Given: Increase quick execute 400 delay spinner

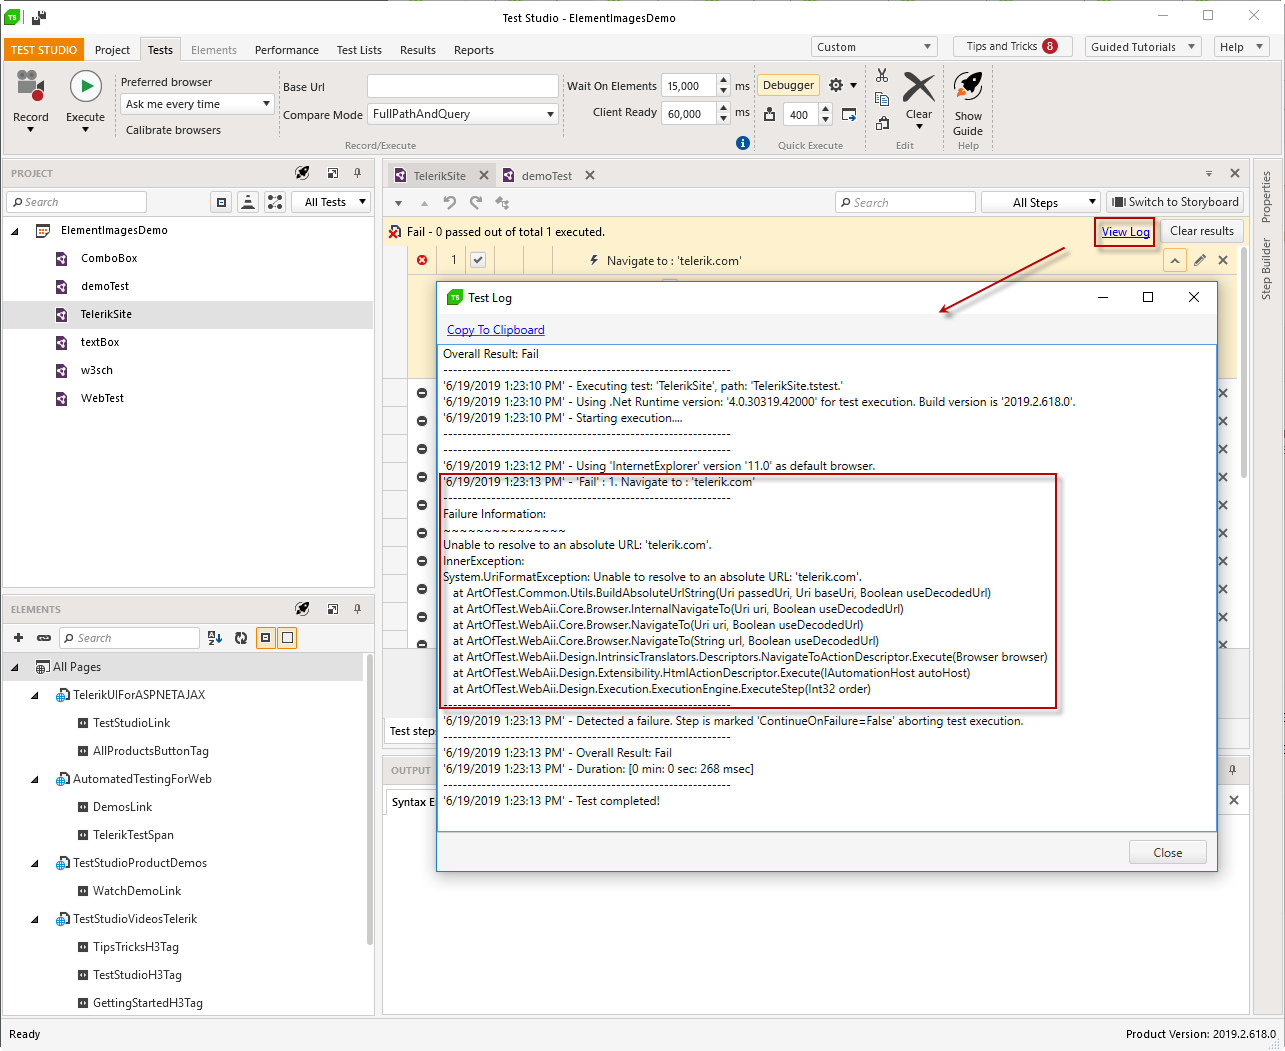Looking at the screenshot, I should [x=826, y=109].
